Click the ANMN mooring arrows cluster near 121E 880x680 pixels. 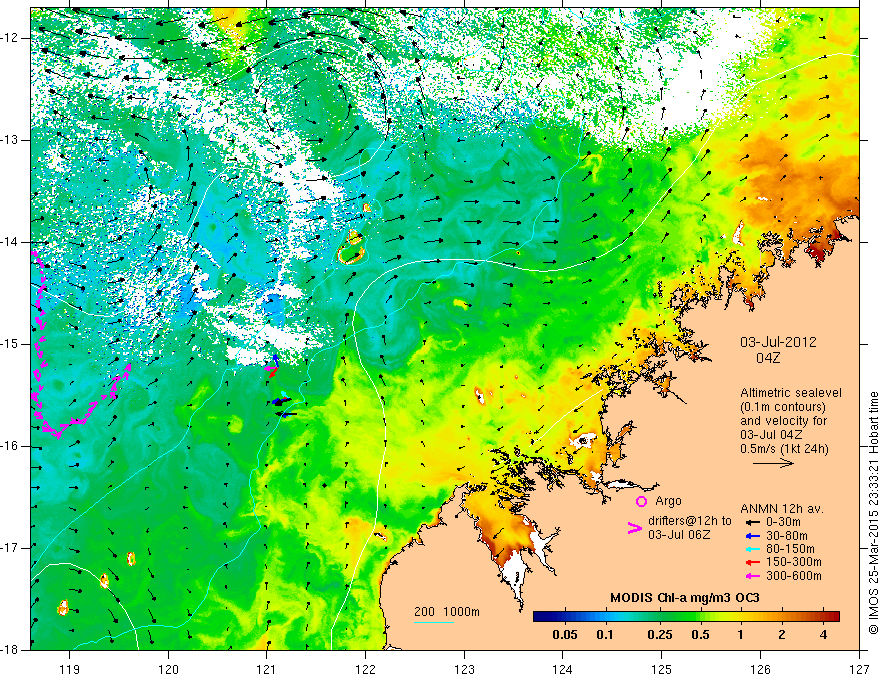click(x=279, y=387)
